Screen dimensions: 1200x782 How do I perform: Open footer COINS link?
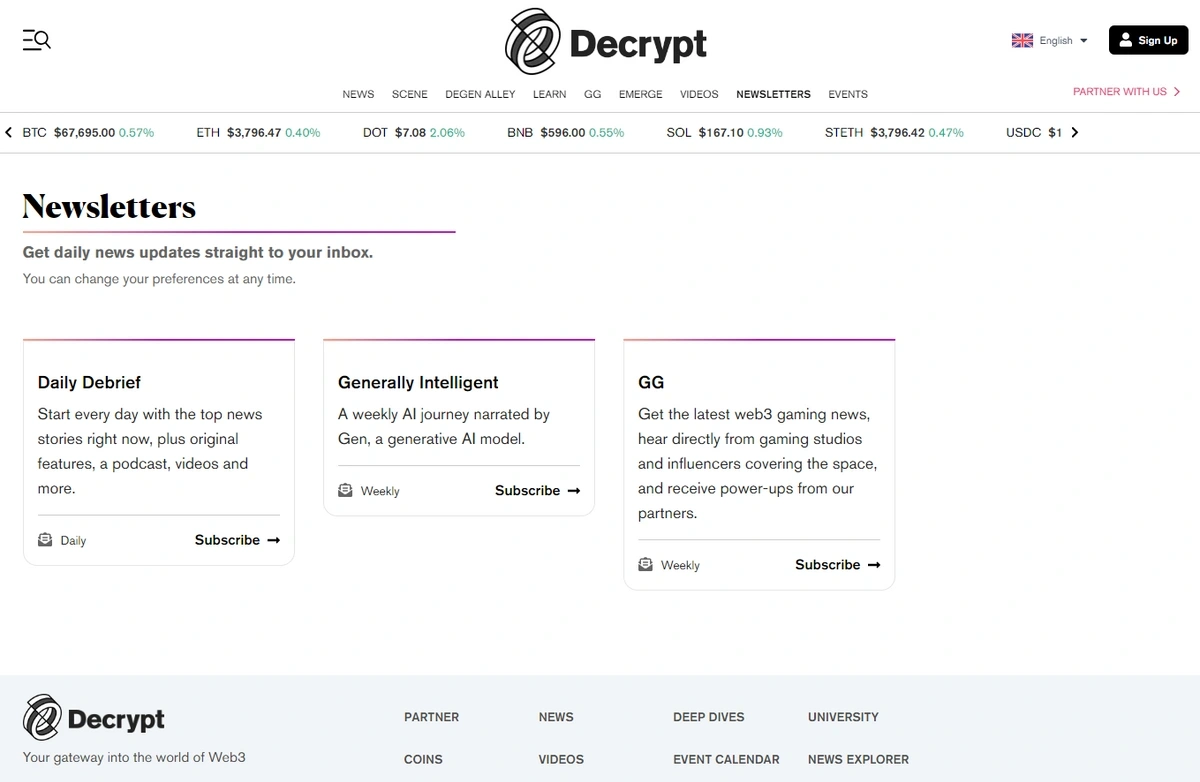click(423, 759)
